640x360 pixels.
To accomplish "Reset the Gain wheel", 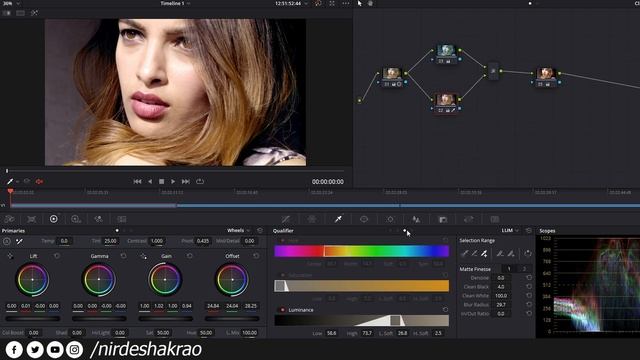I will (x=190, y=256).
